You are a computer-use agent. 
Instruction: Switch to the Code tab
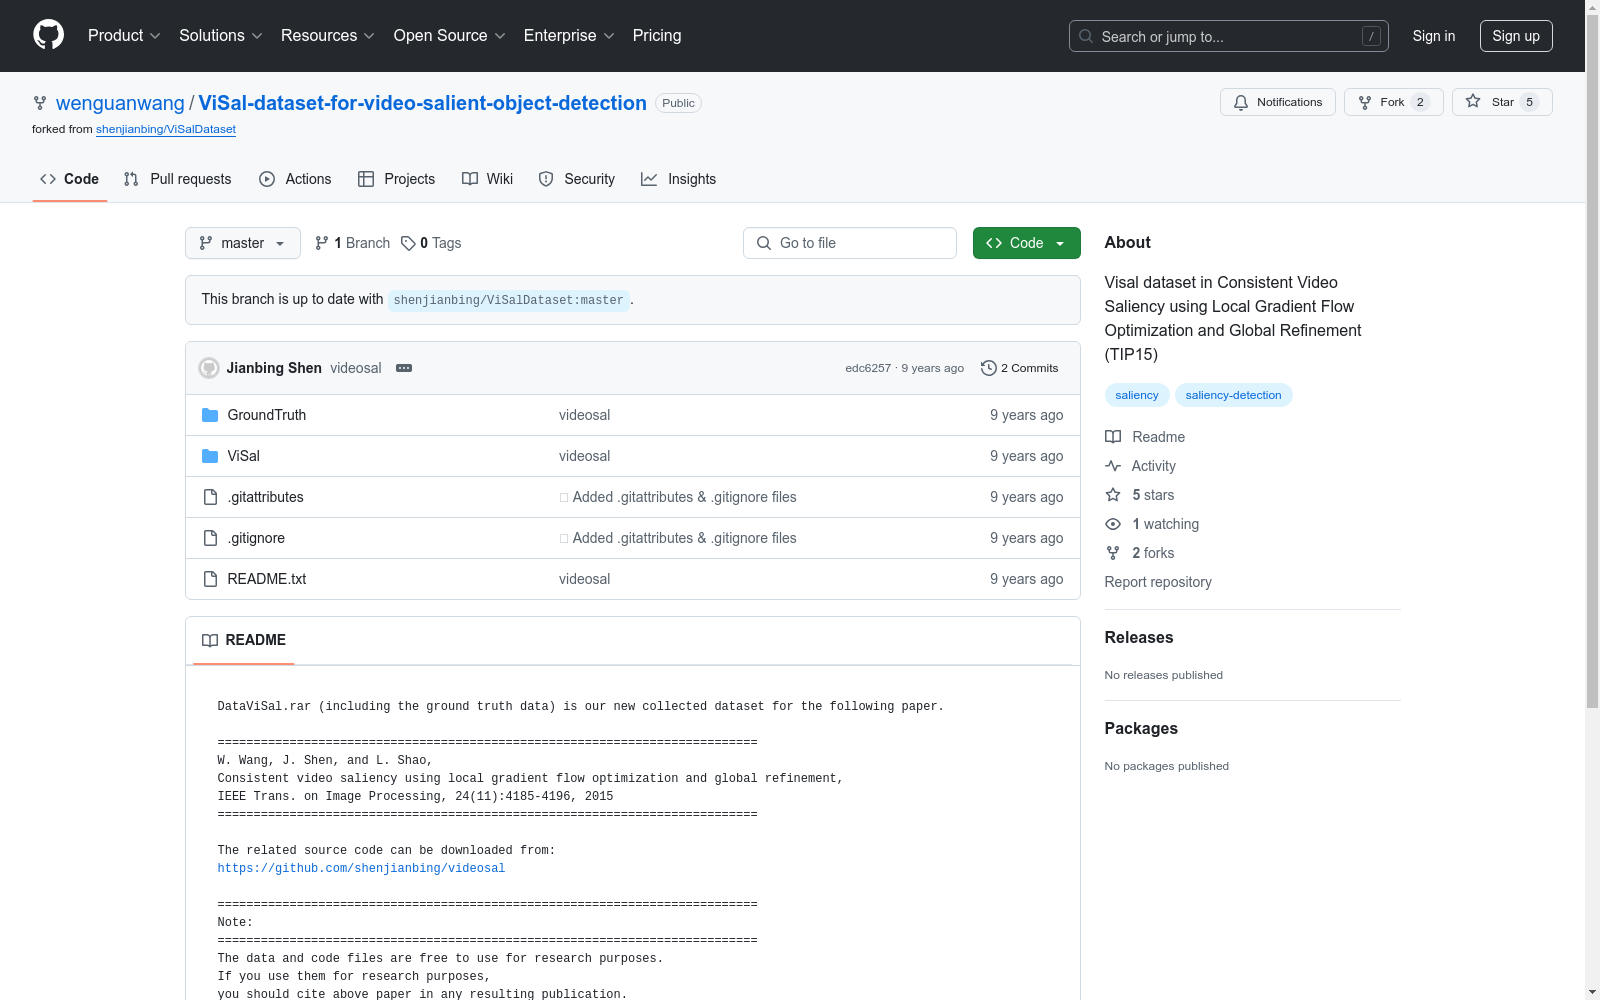click(70, 179)
